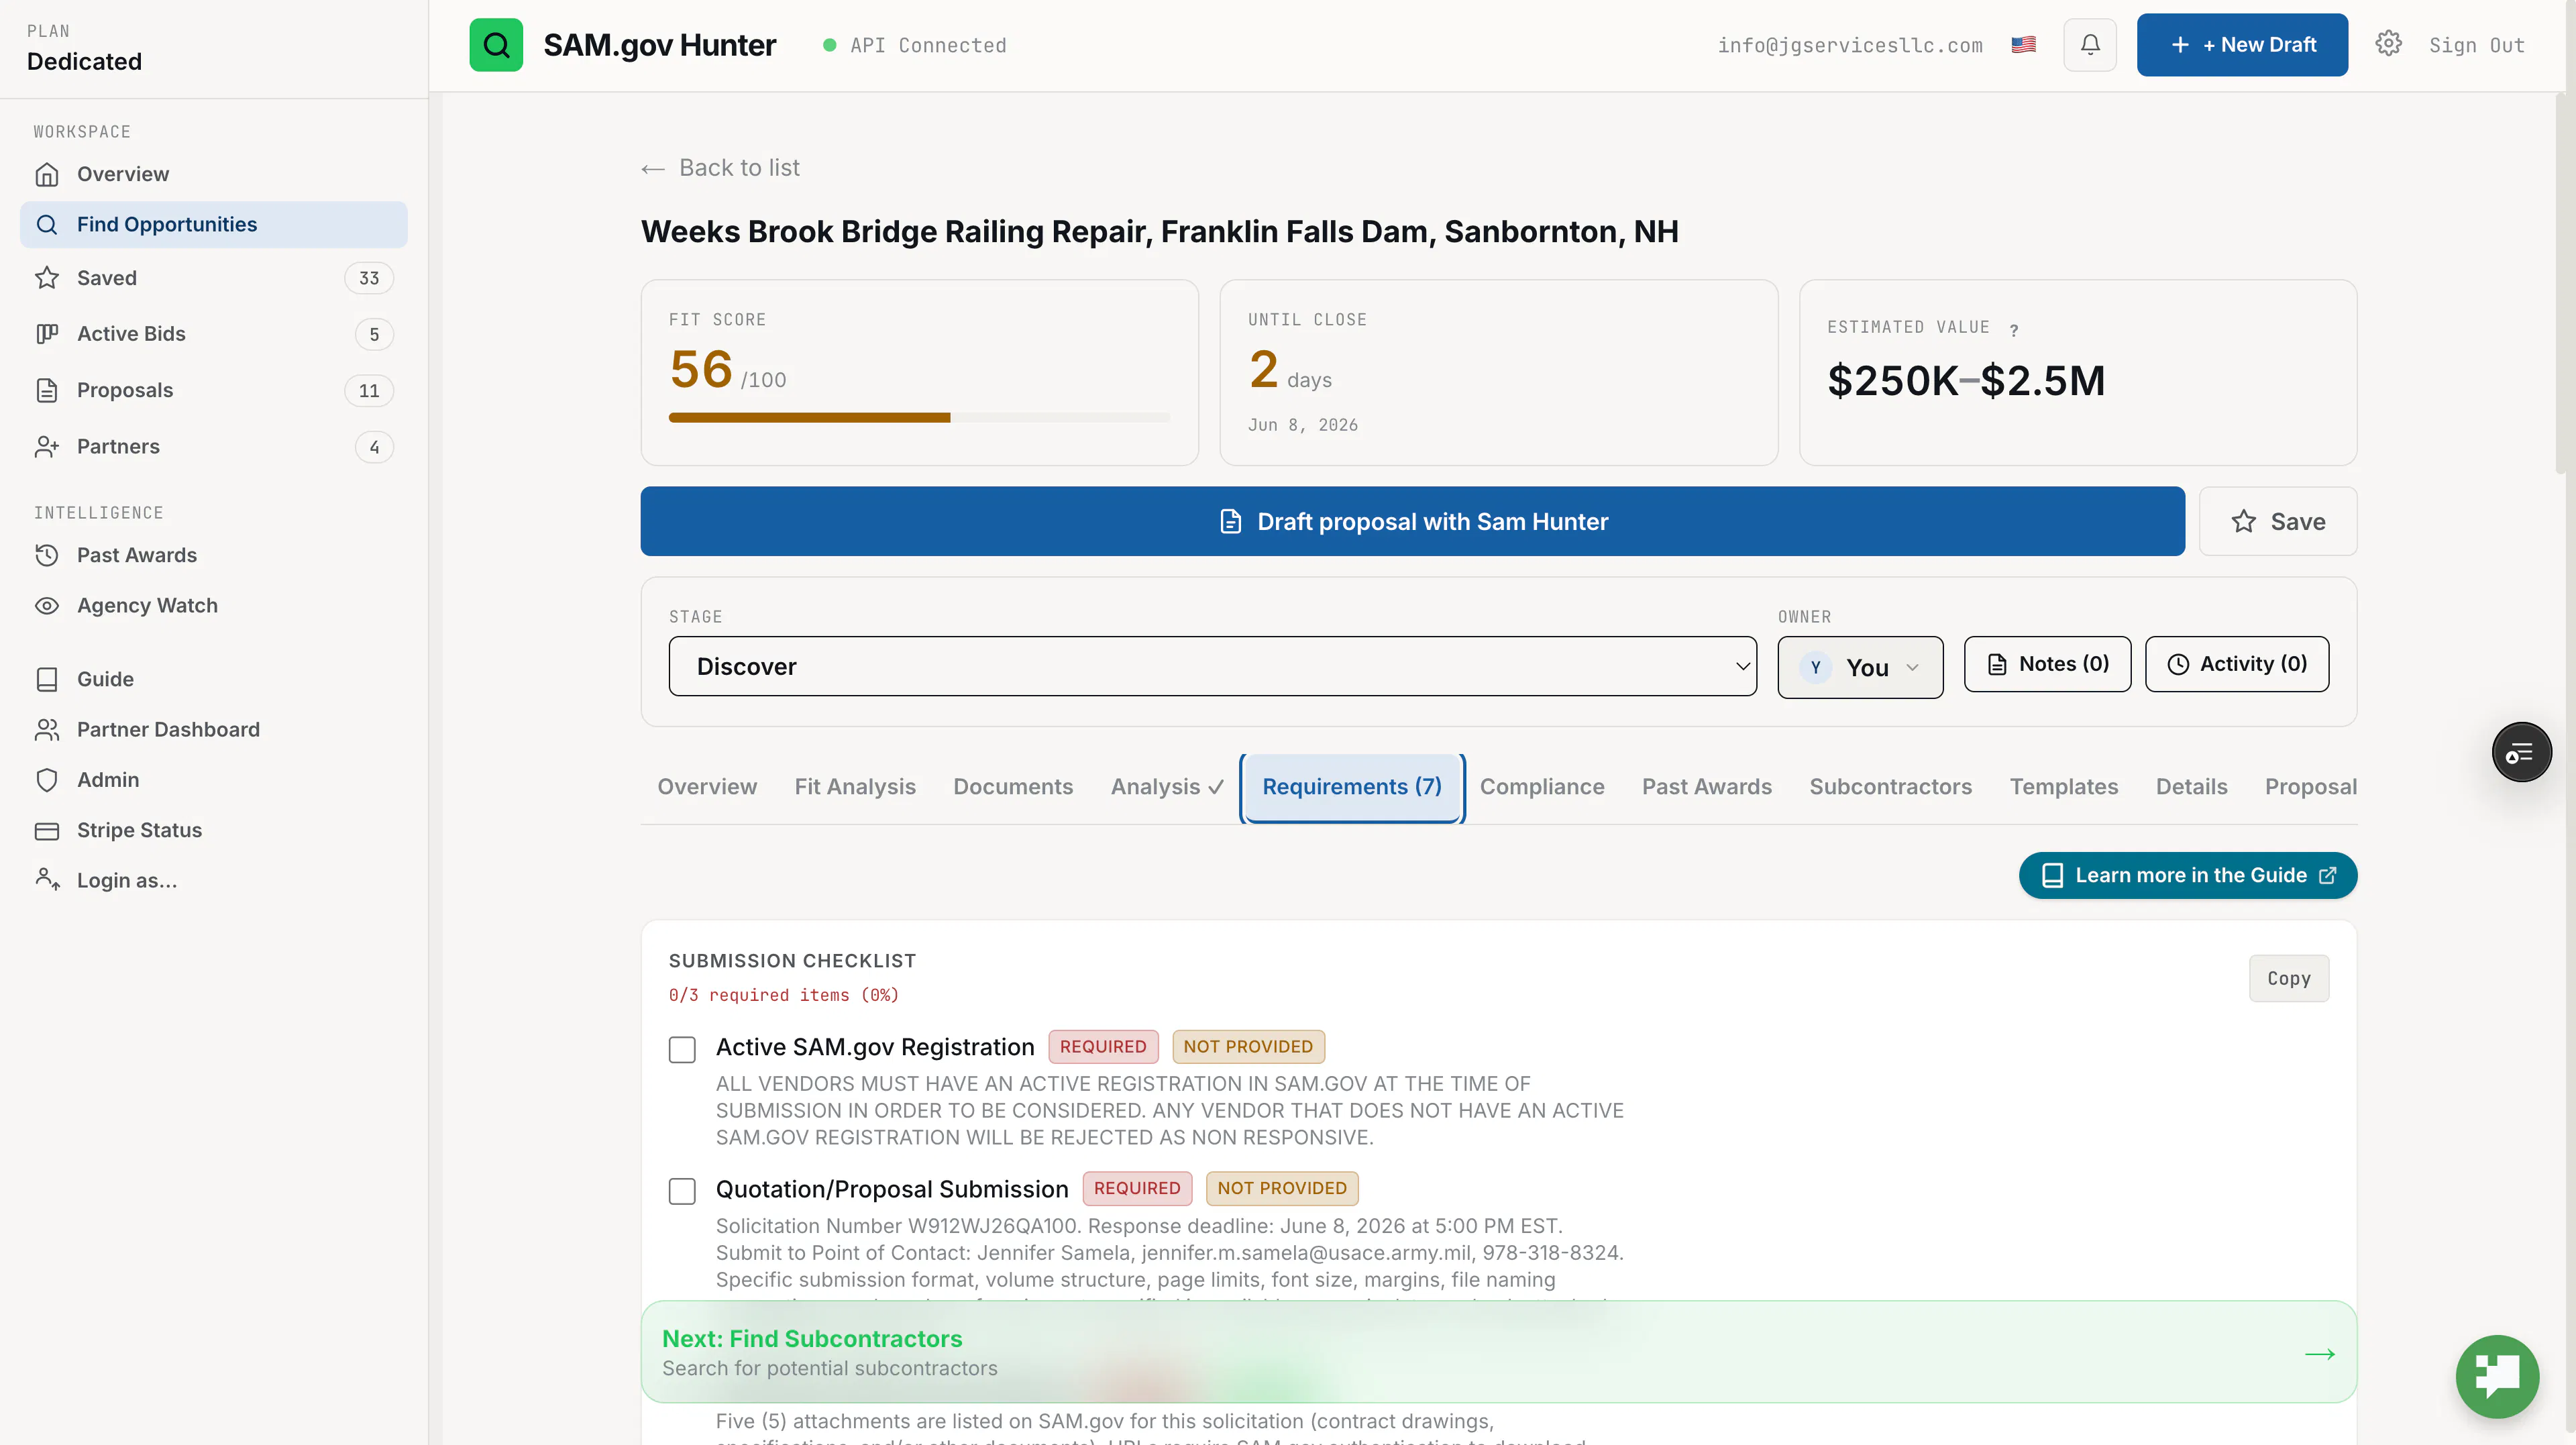Screen dimensions: 2576x1445
Task: Open the Stage dropdown showing Discover
Action: coord(1212,666)
